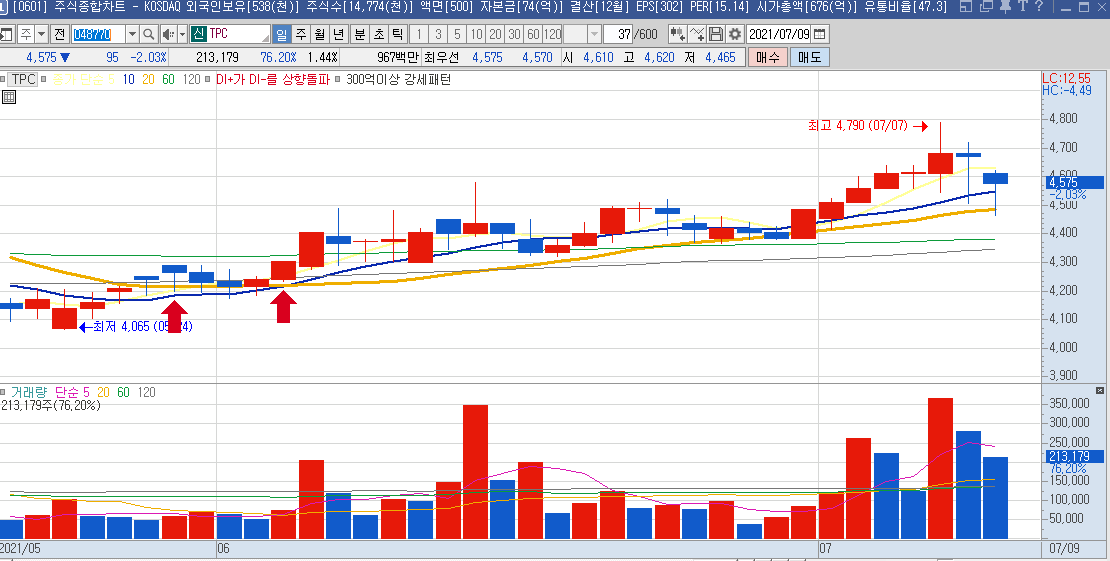The width and height of the screenshot is (1110, 561).
Task: Toggle the 300억이상 강세패턴 marker
Action: tap(338, 79)
